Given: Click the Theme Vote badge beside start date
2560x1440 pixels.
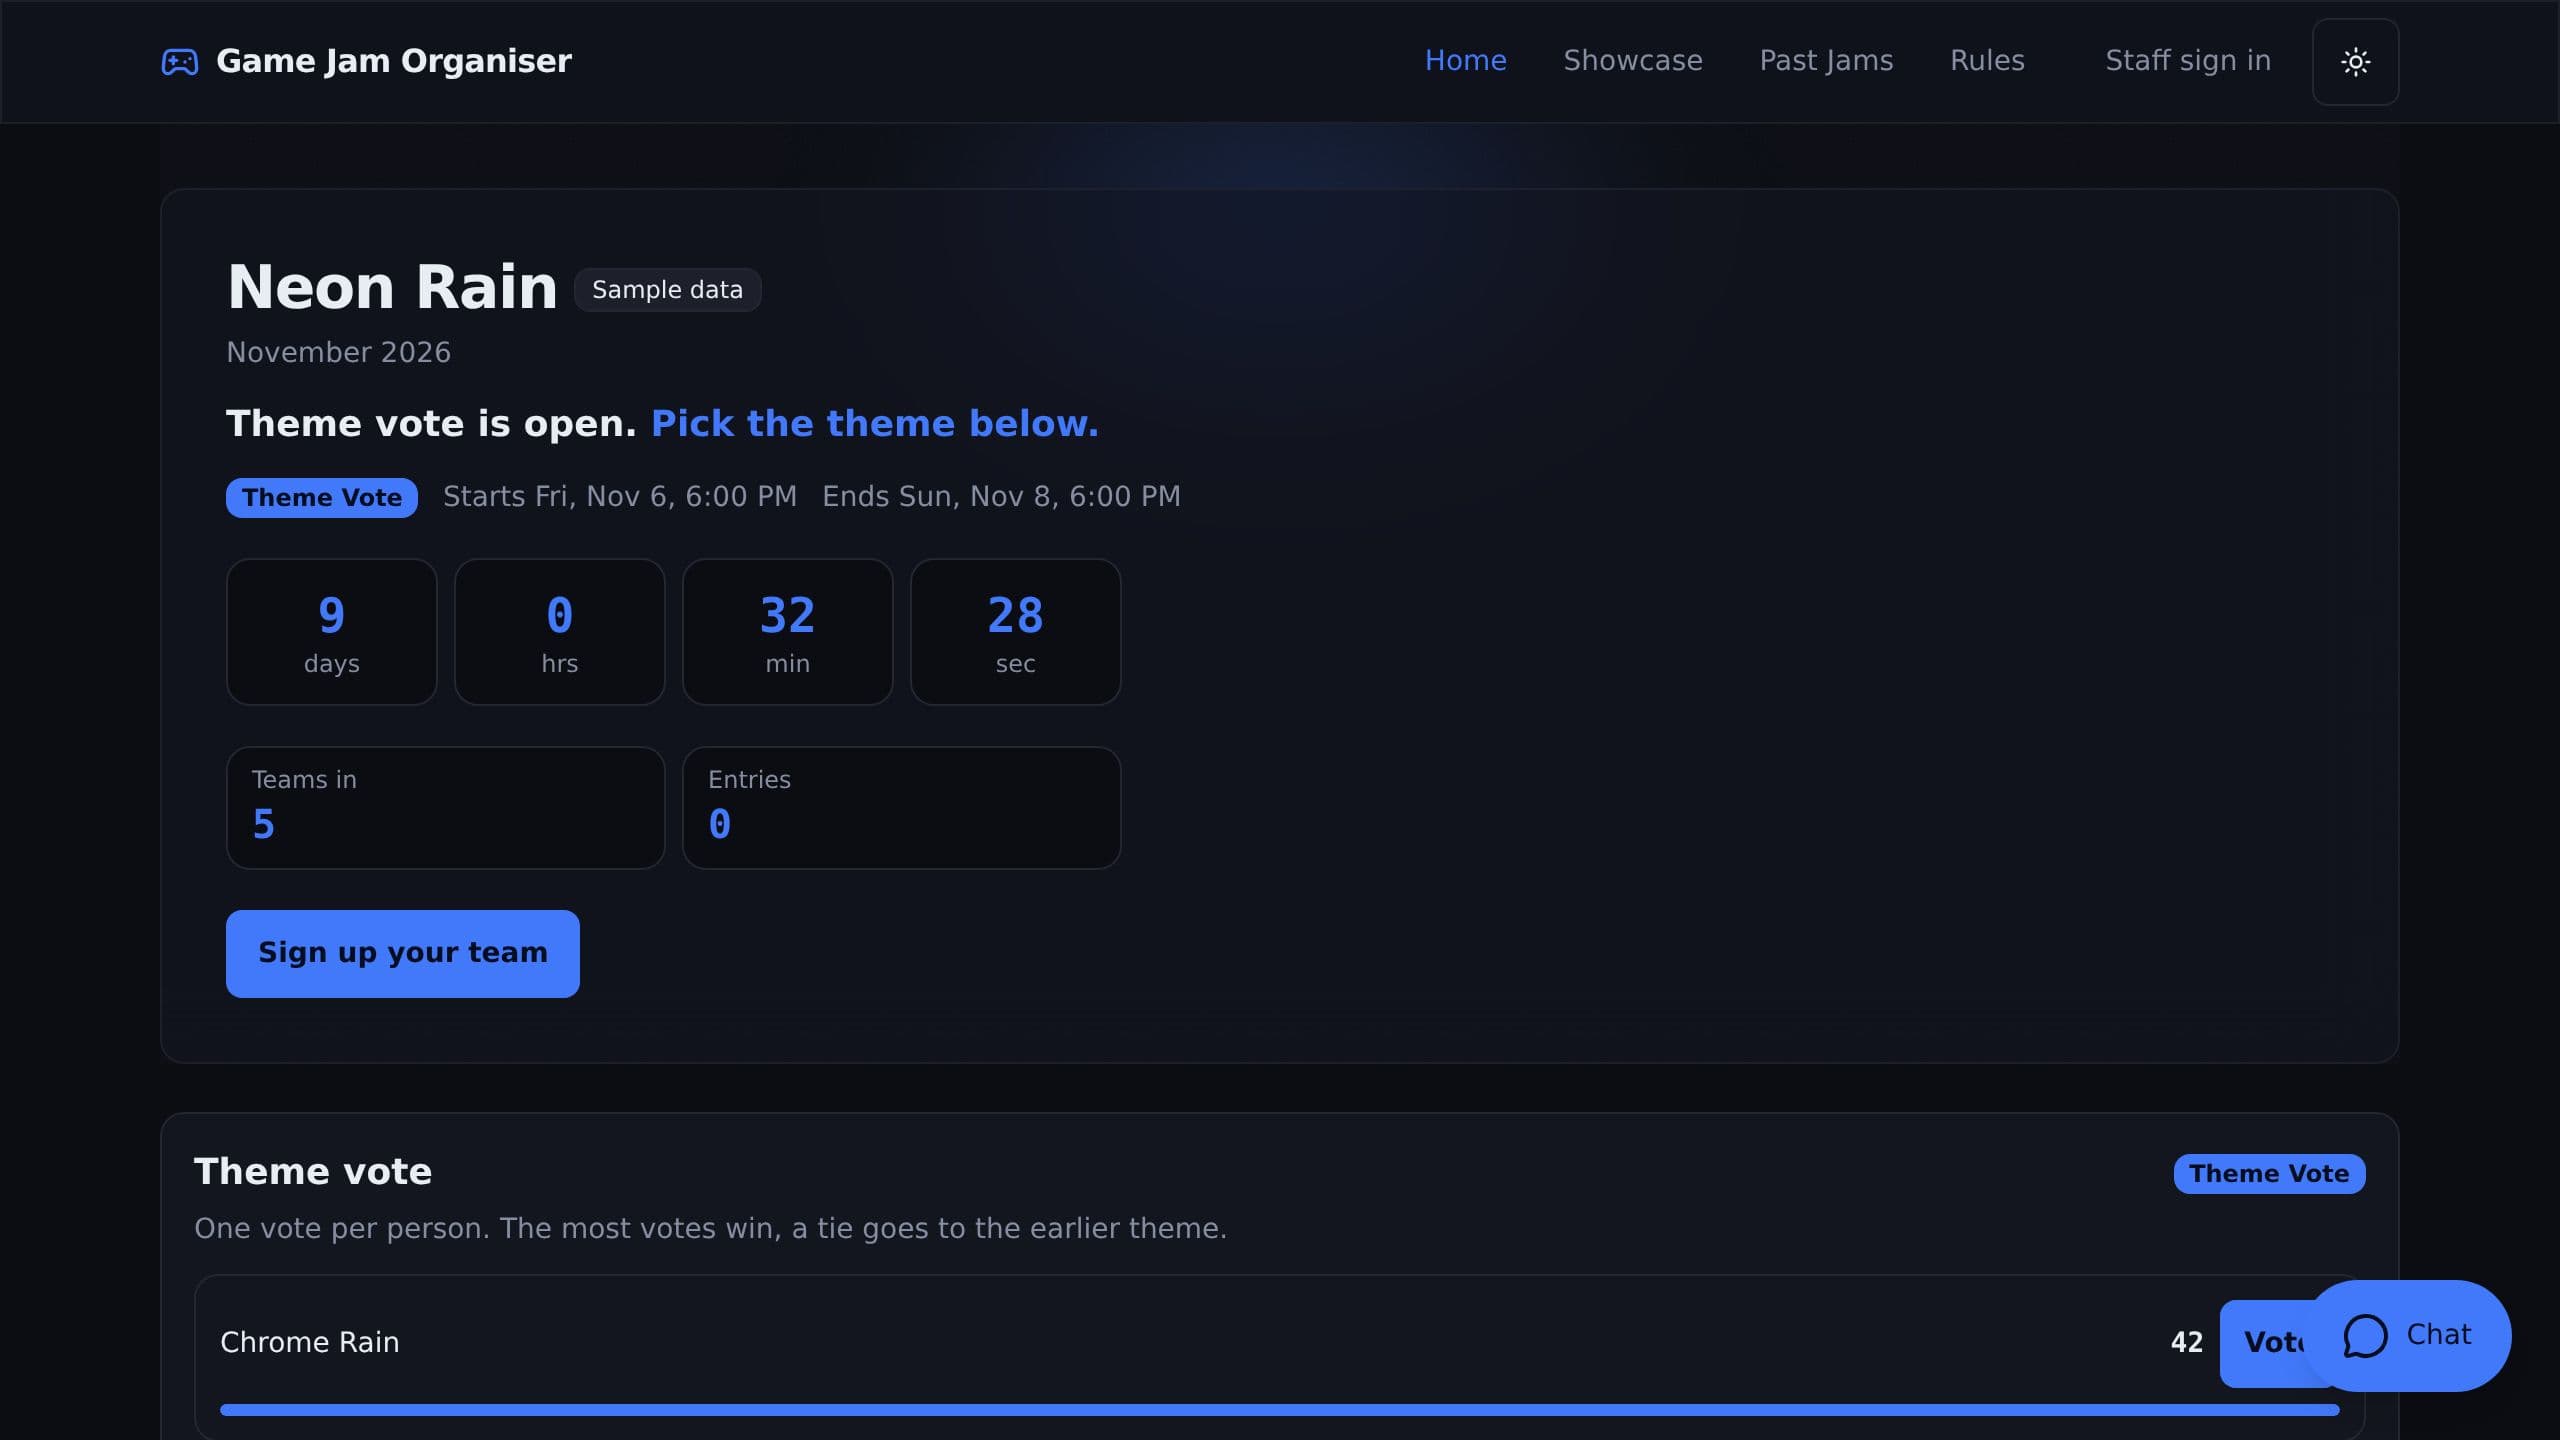Looking at the screenshot, I should pyautogui.click(x=321, y=498).
